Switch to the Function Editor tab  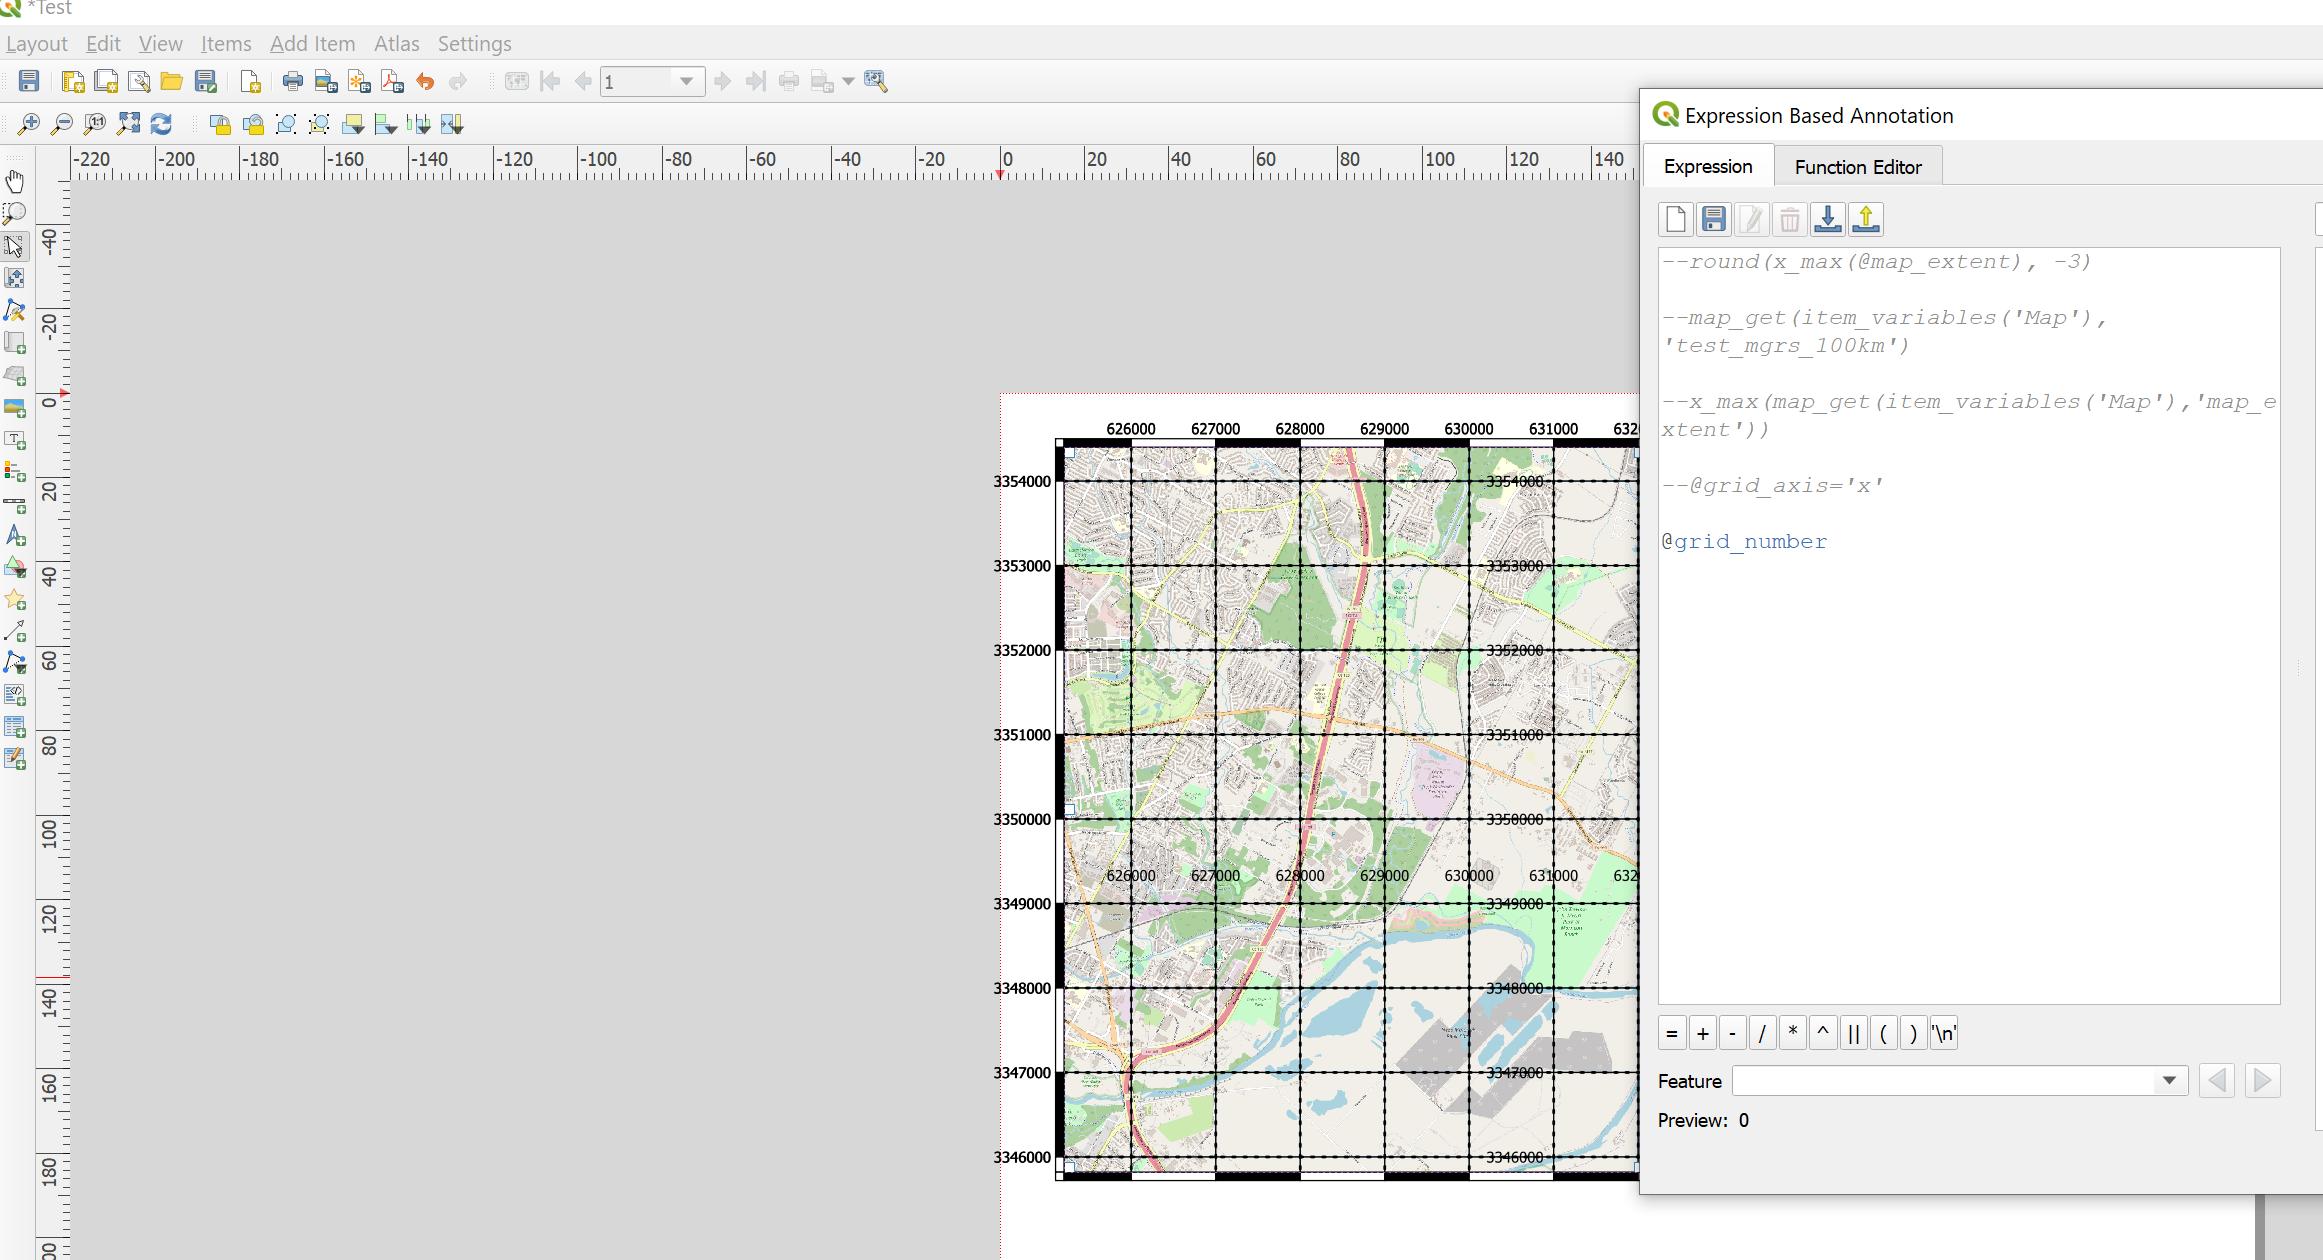tap(1857, 167)
